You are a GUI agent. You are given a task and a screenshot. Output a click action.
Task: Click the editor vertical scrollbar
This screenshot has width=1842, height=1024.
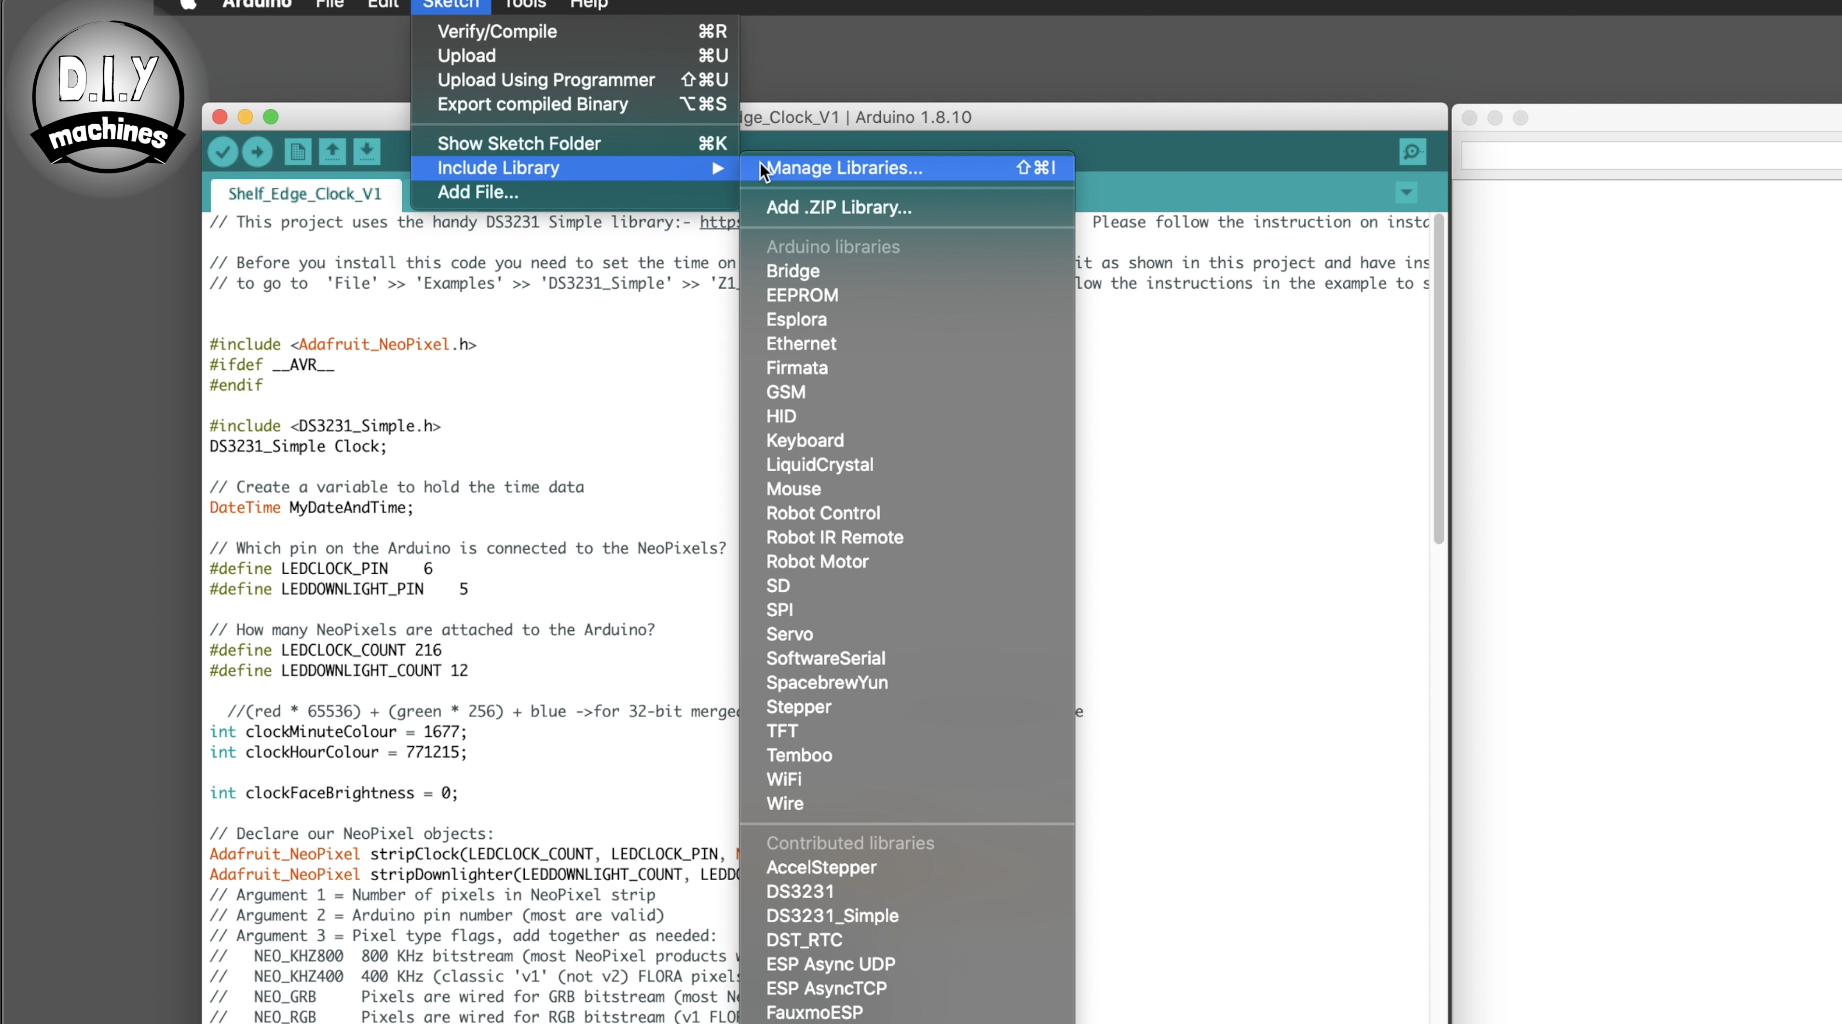click(1439, 380)
